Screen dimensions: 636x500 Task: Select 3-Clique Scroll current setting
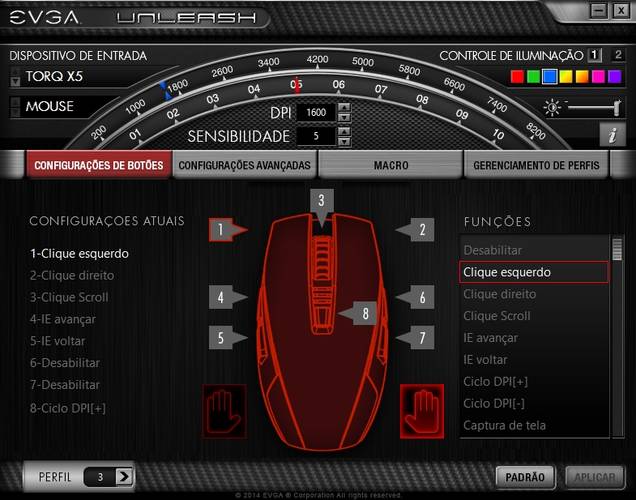coord(69,297)
